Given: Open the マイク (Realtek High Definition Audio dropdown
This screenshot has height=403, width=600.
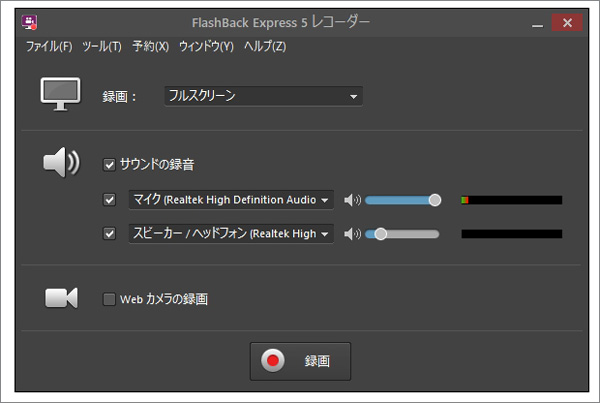Looking at the screenshot, I should tap(231, 200).
